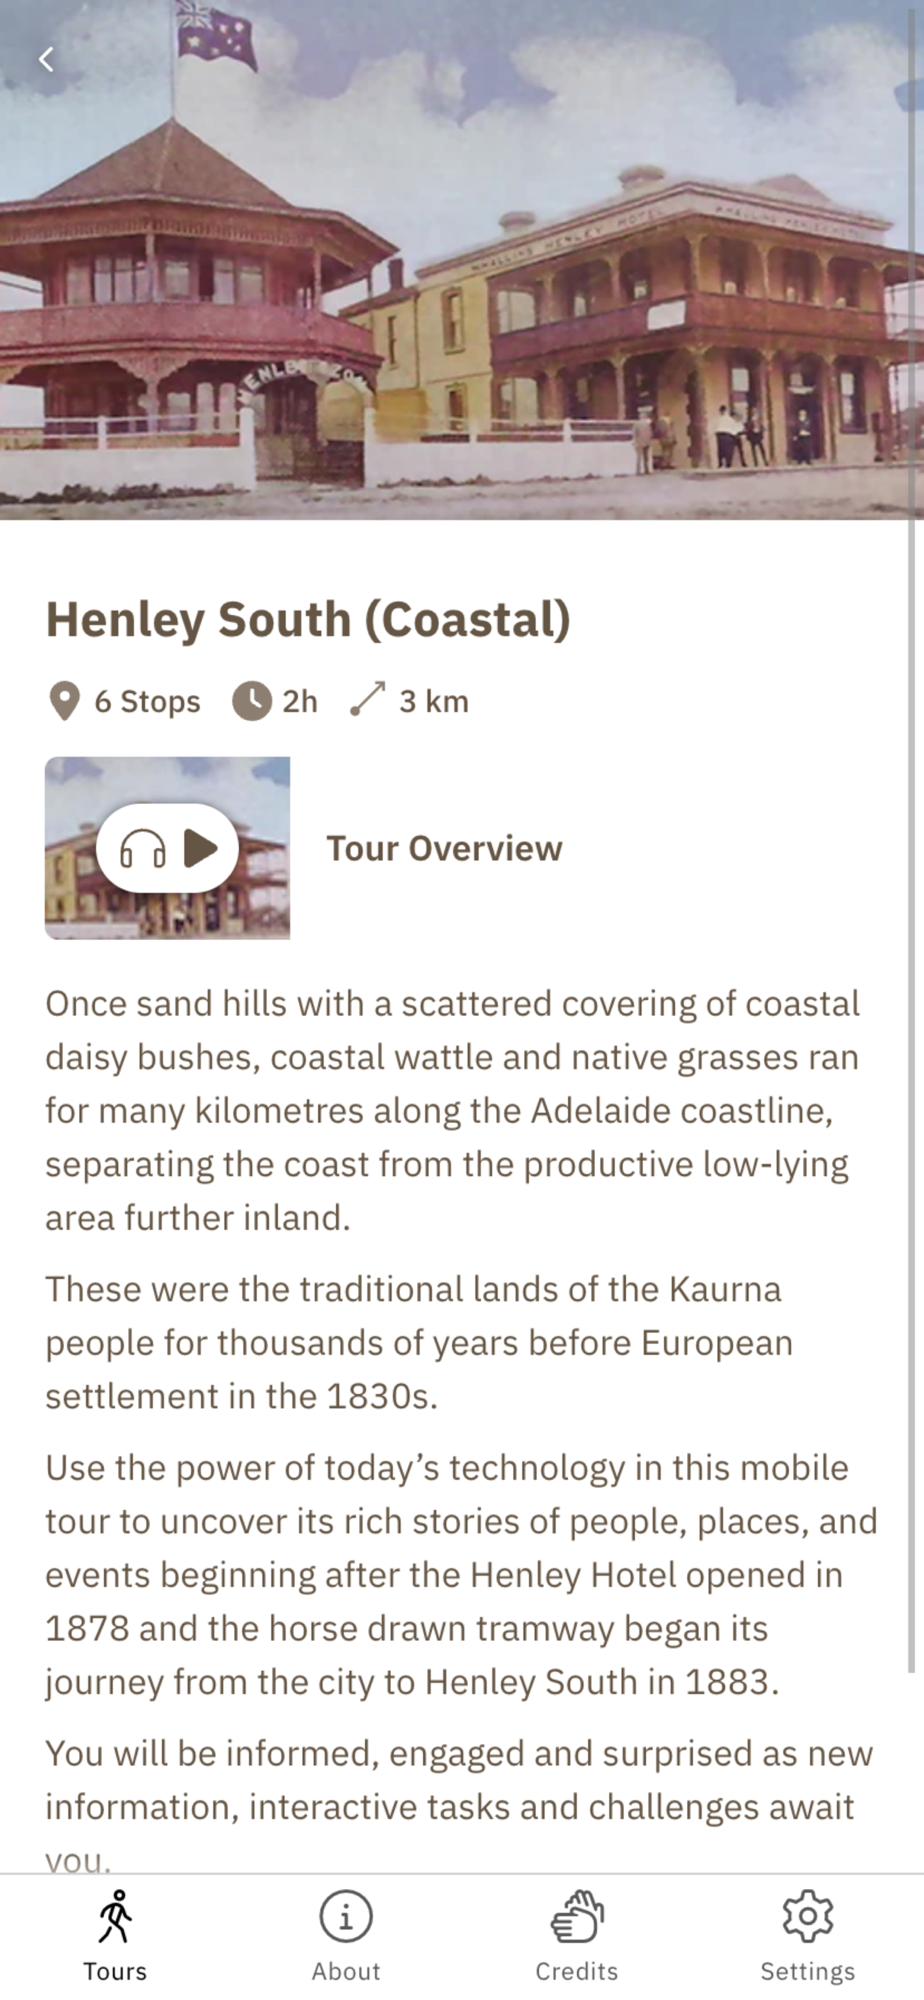
Task: Click the clock duration icon
Action: click(x=252, y=701)
